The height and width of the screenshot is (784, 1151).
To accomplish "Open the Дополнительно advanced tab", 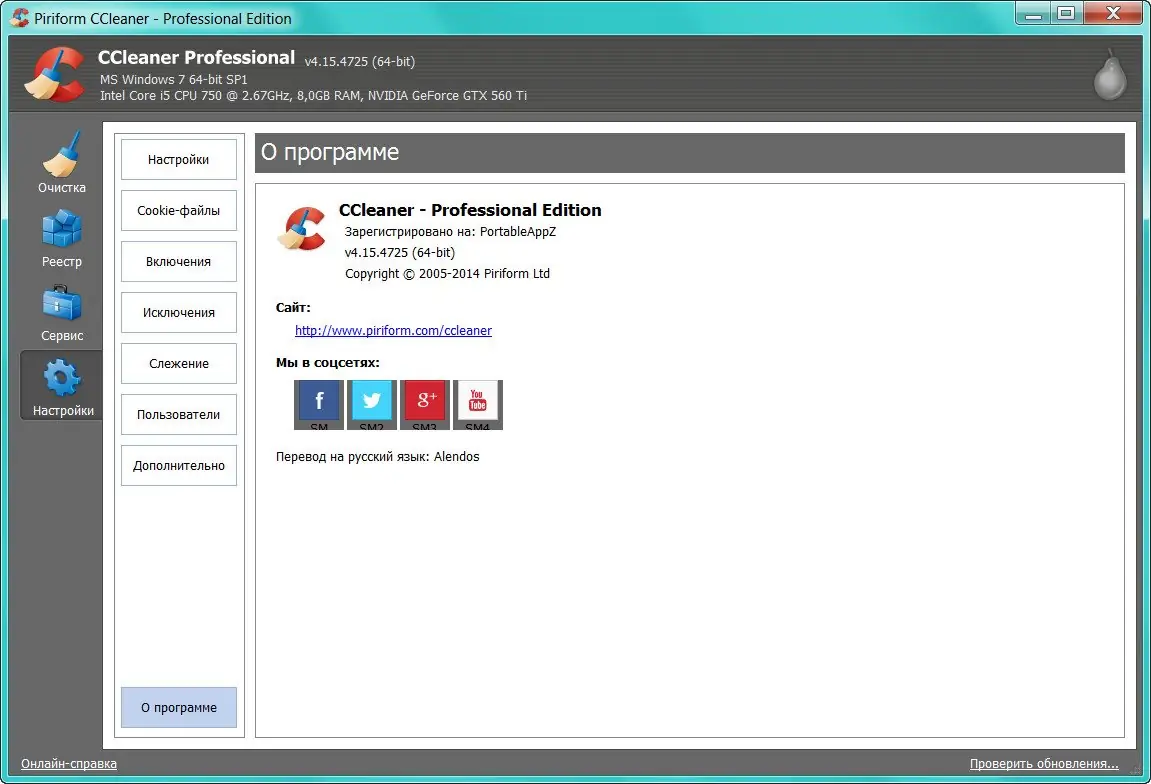I will 178,465.
